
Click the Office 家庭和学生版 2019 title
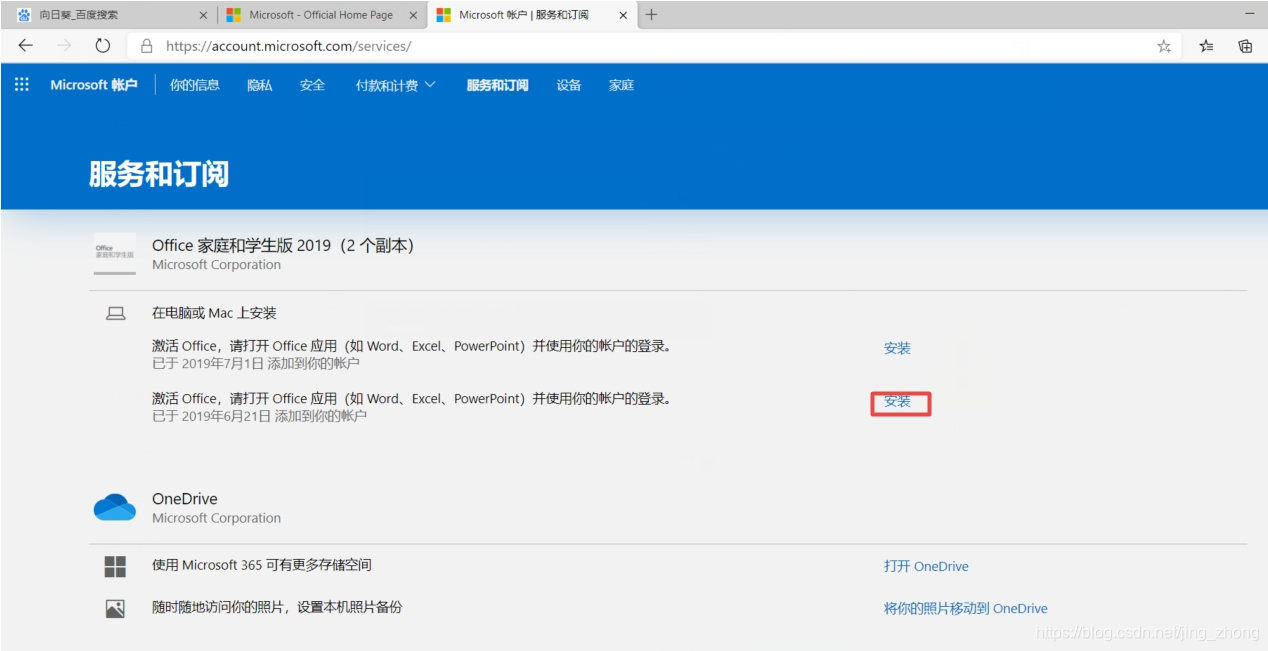[x=283, y=245]
